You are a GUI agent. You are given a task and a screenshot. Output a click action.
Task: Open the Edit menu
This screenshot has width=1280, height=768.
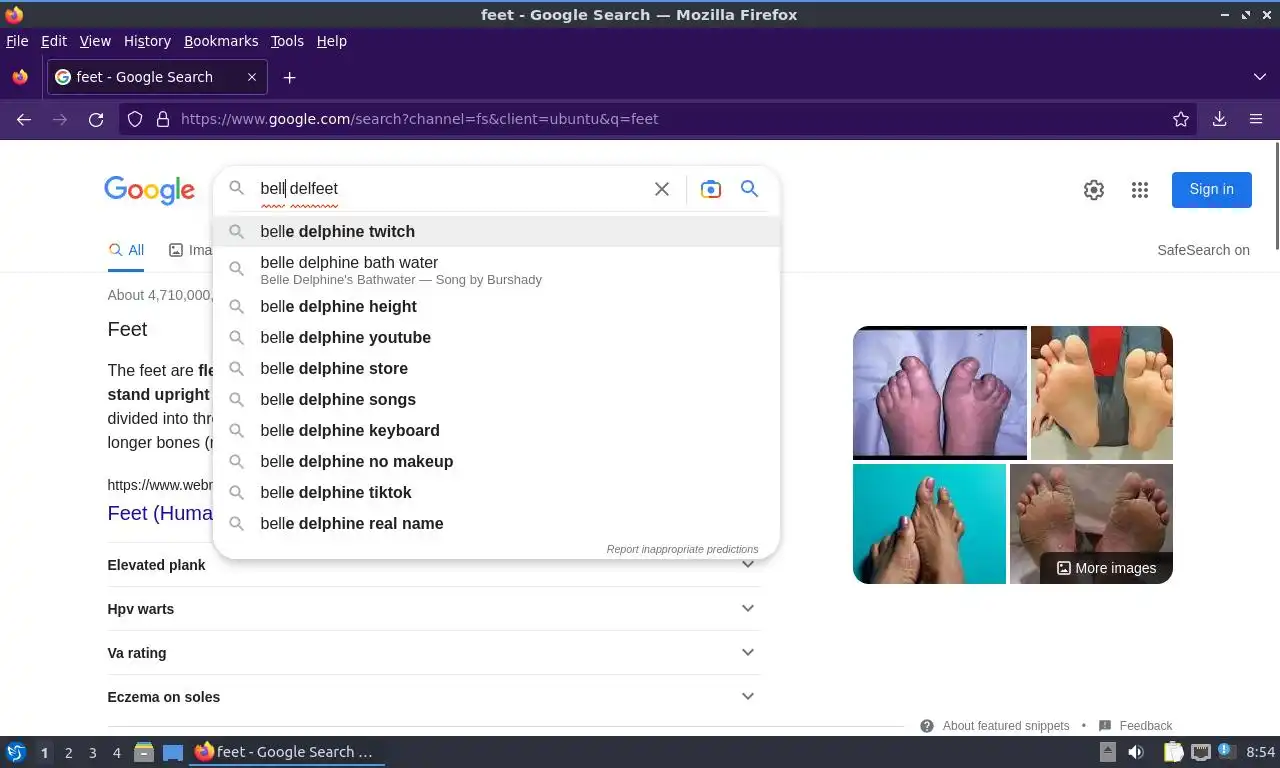click(54, 41)
